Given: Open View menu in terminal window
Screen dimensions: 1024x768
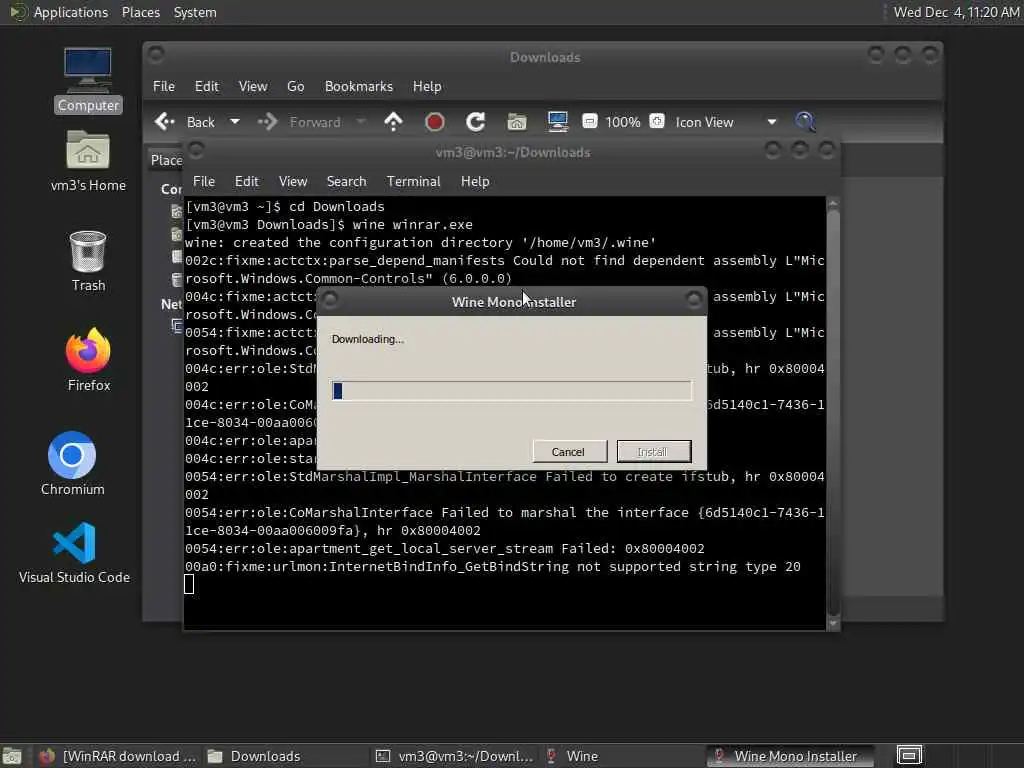Looking at the screenshot, I should click(x=293, y=182).
